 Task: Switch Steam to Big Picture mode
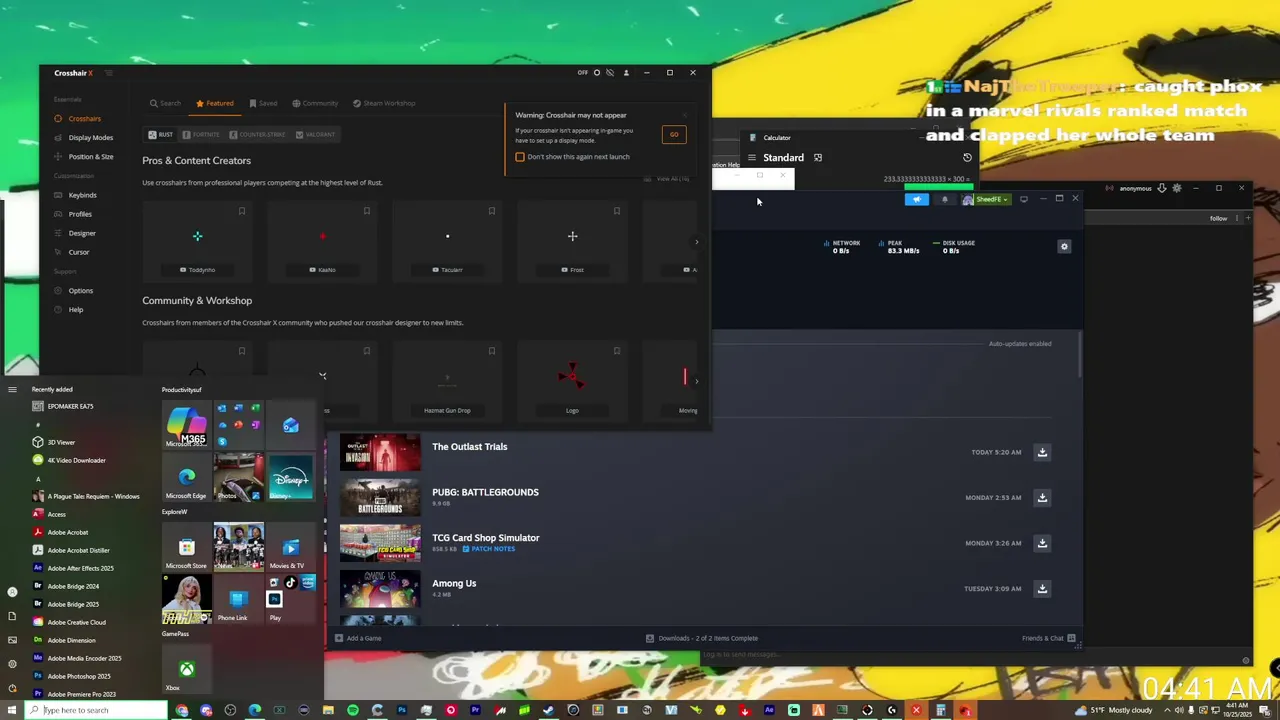pos(1023,199)
